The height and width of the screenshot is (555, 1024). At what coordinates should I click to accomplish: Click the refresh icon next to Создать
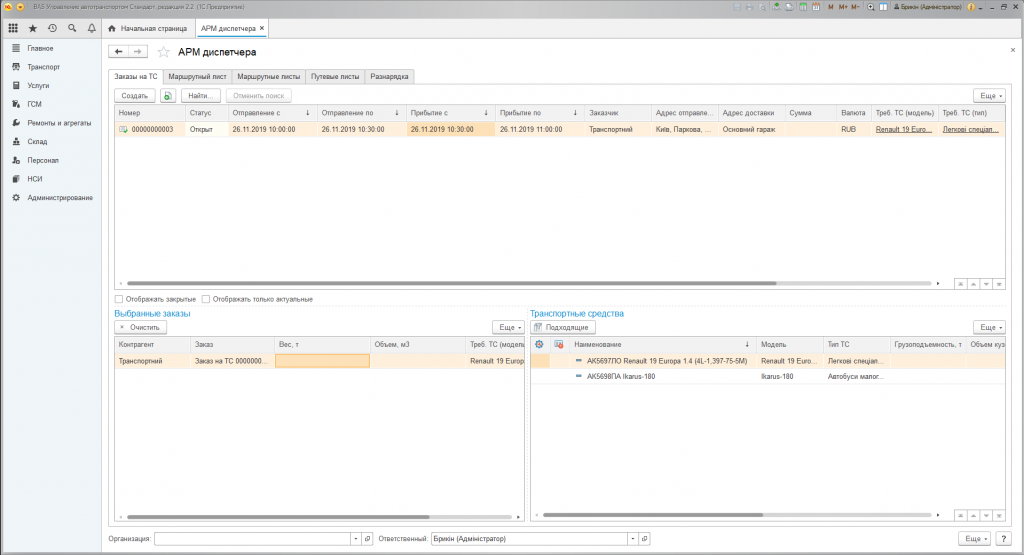168,95
